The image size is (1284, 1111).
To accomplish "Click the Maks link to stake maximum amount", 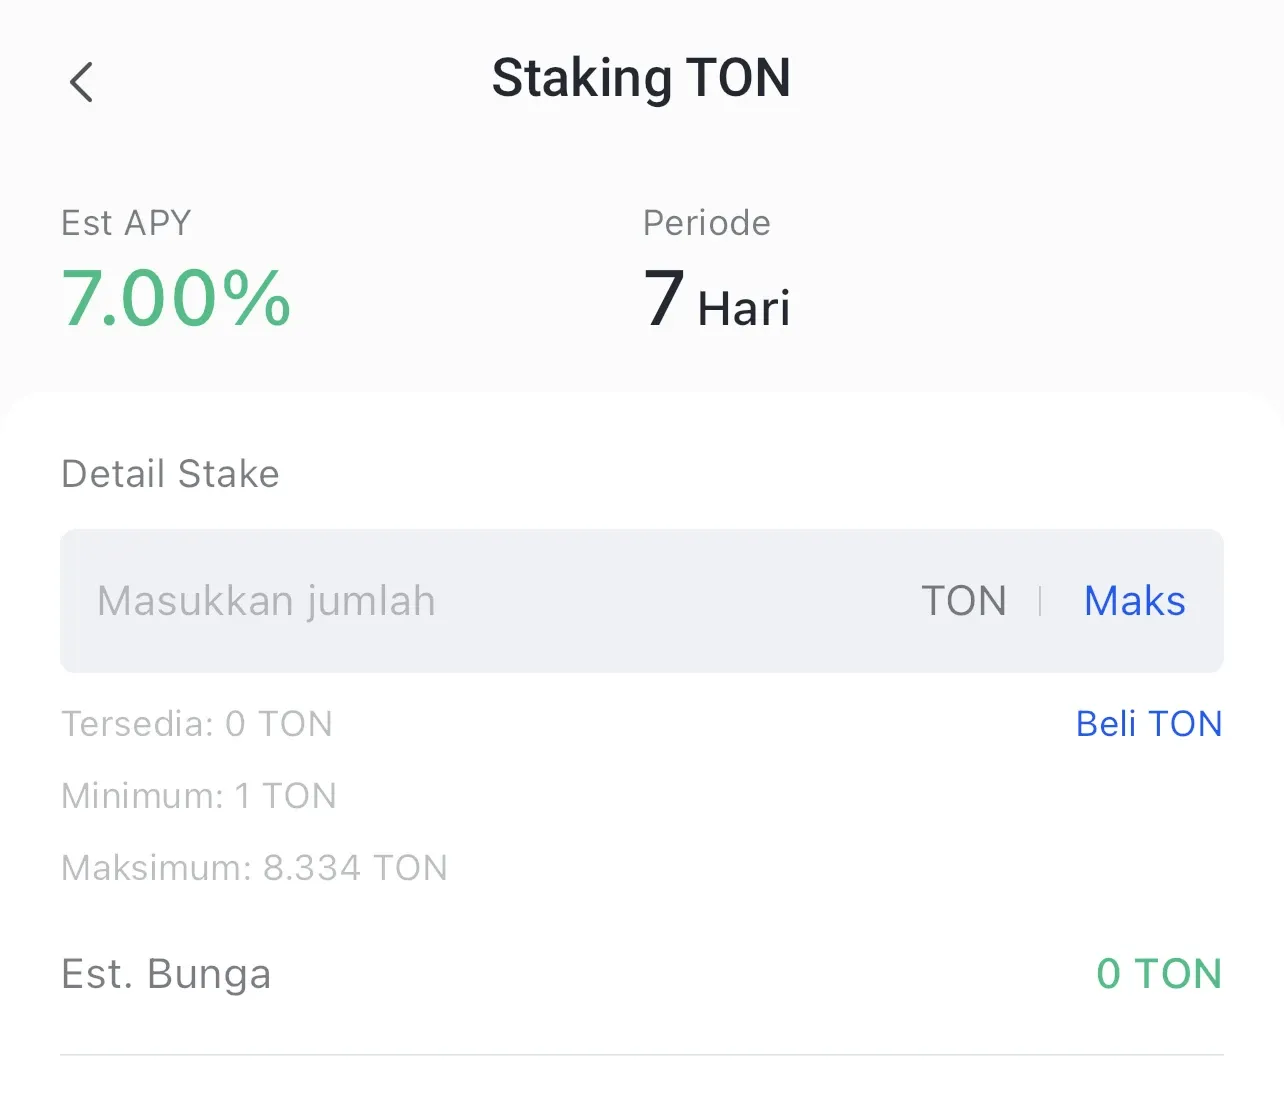I will point(1134,601).
